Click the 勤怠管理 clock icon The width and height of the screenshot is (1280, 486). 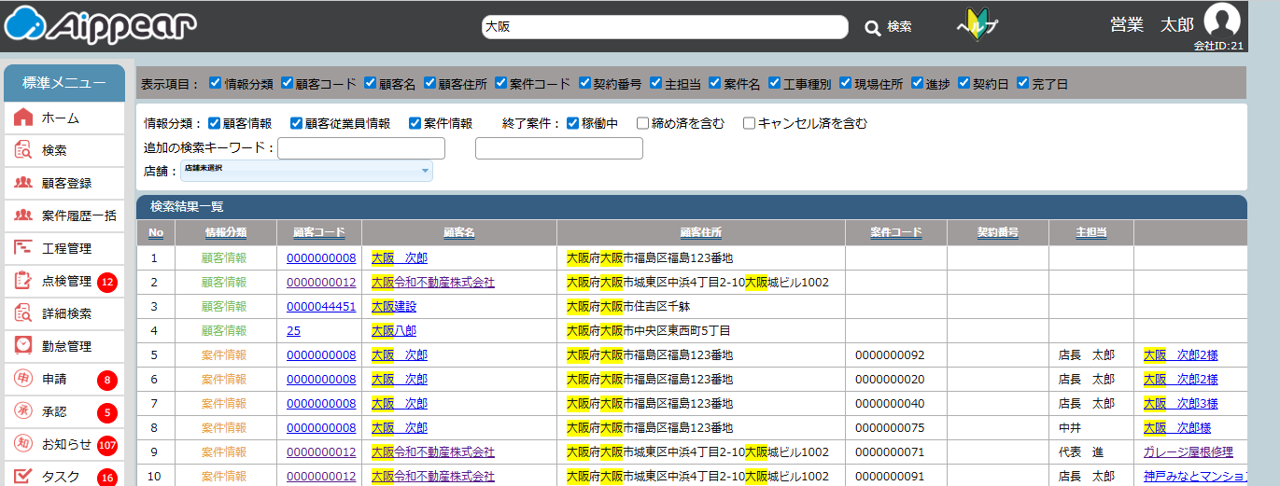tap(24, 346)
